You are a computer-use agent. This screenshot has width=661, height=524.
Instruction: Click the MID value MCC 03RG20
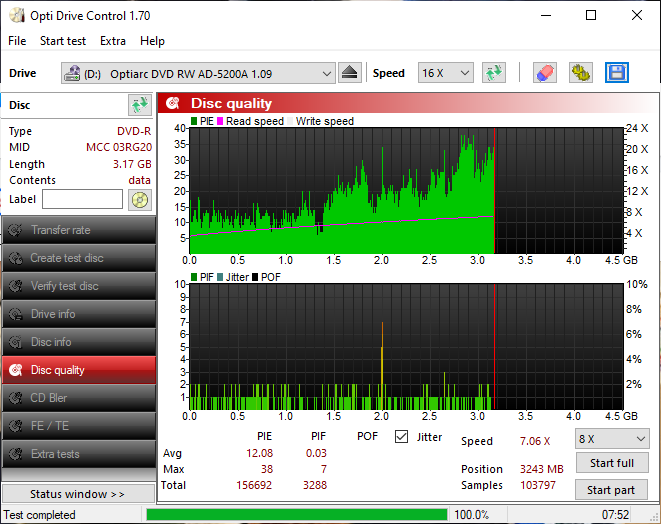(119, 147)
